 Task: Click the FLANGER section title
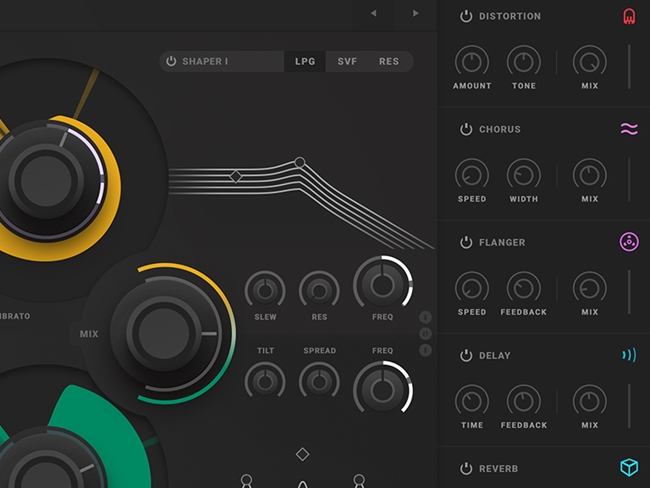[502, 243]
